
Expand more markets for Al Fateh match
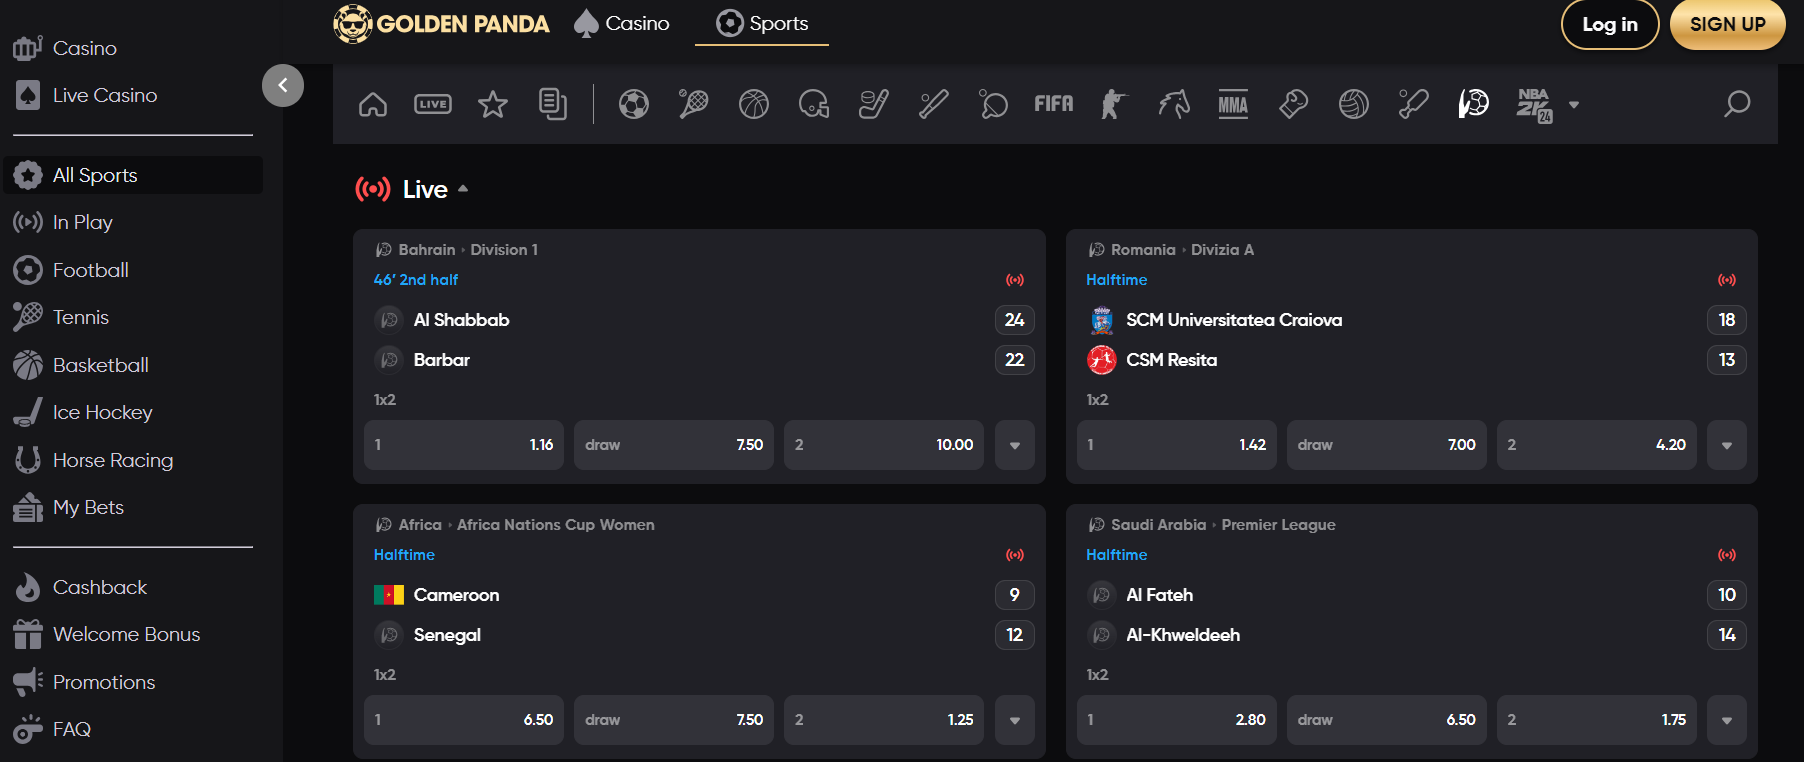[1727, 720]
